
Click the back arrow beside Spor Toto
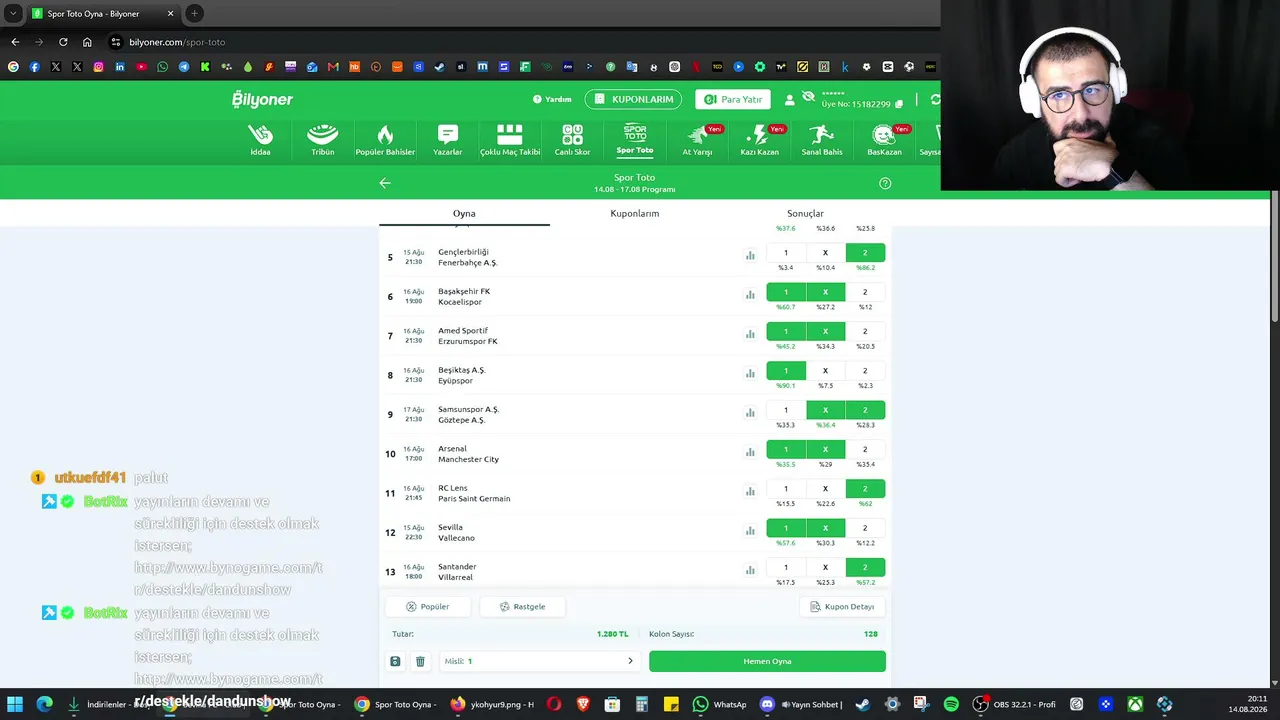coord(385,183)
